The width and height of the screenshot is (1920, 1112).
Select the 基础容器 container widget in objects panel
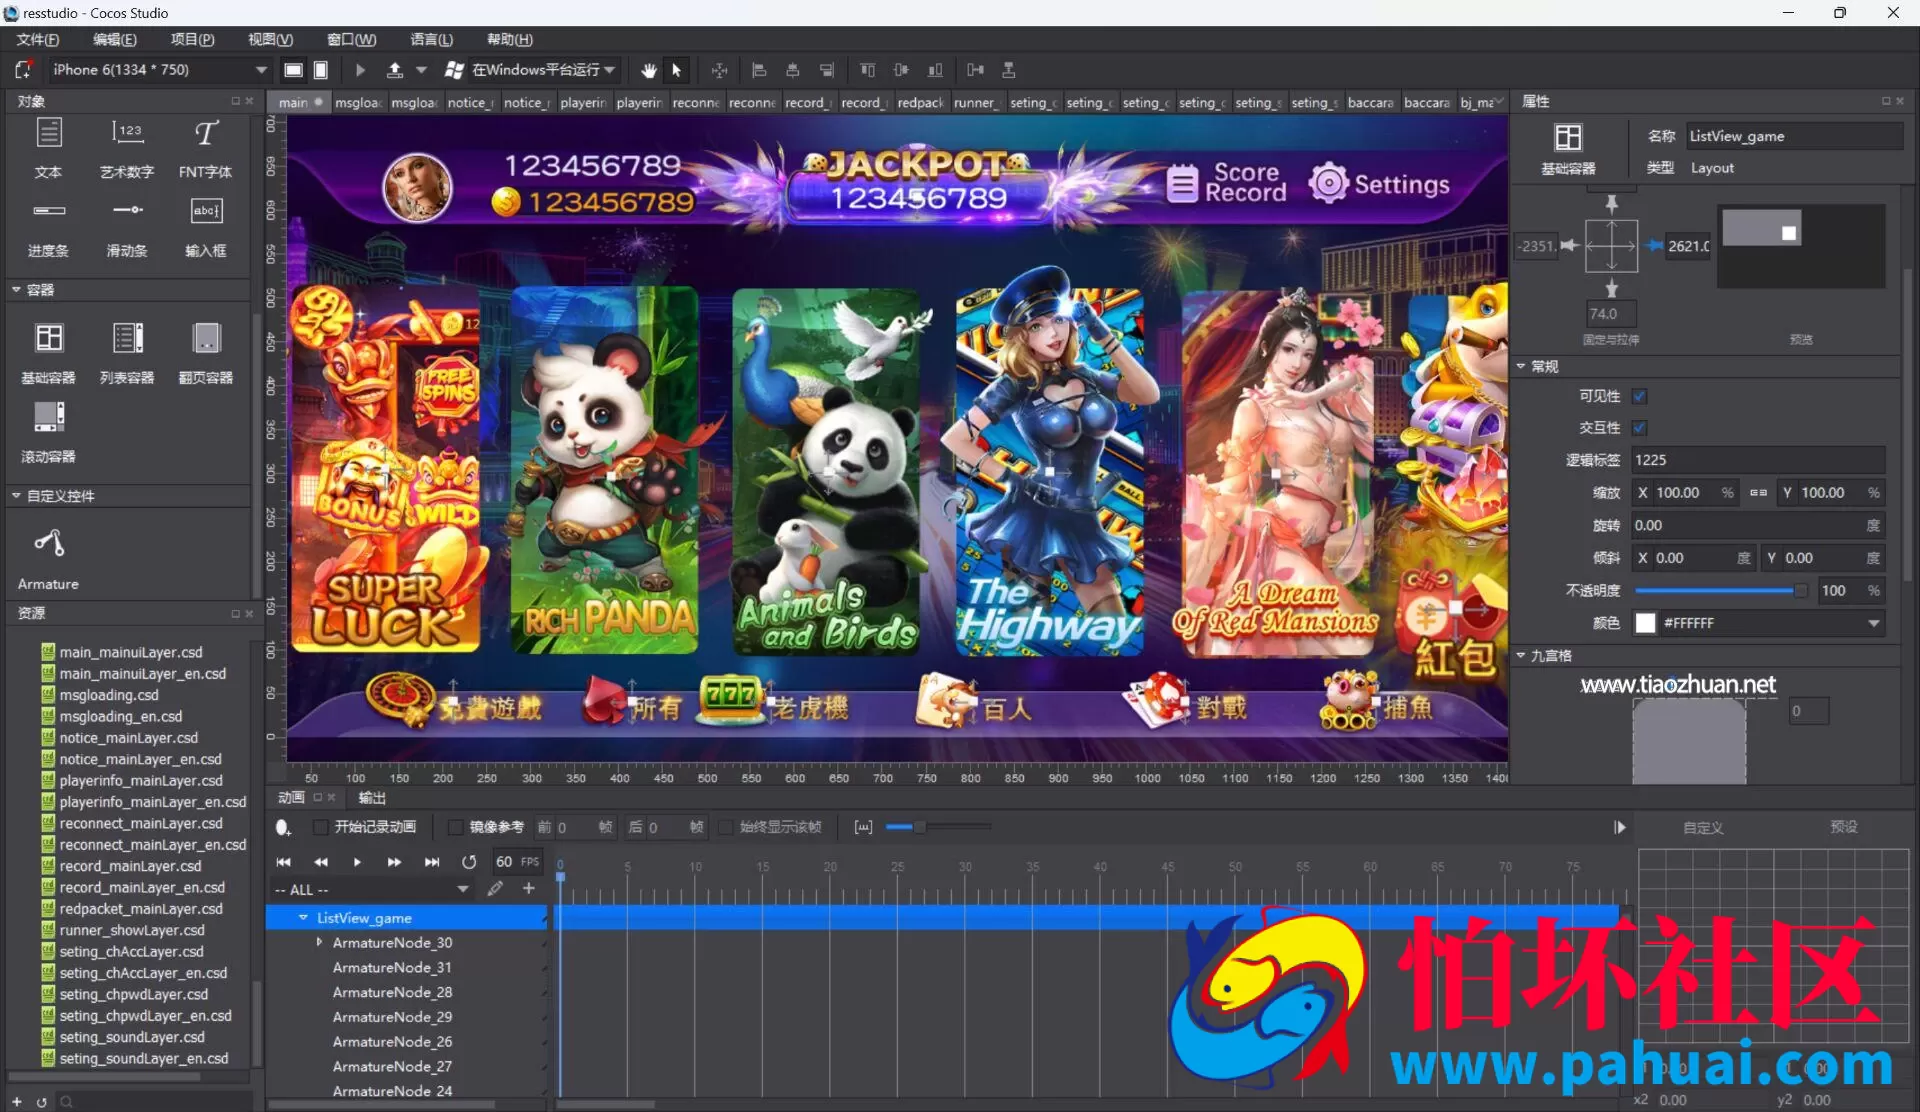(x=48, y=353)
